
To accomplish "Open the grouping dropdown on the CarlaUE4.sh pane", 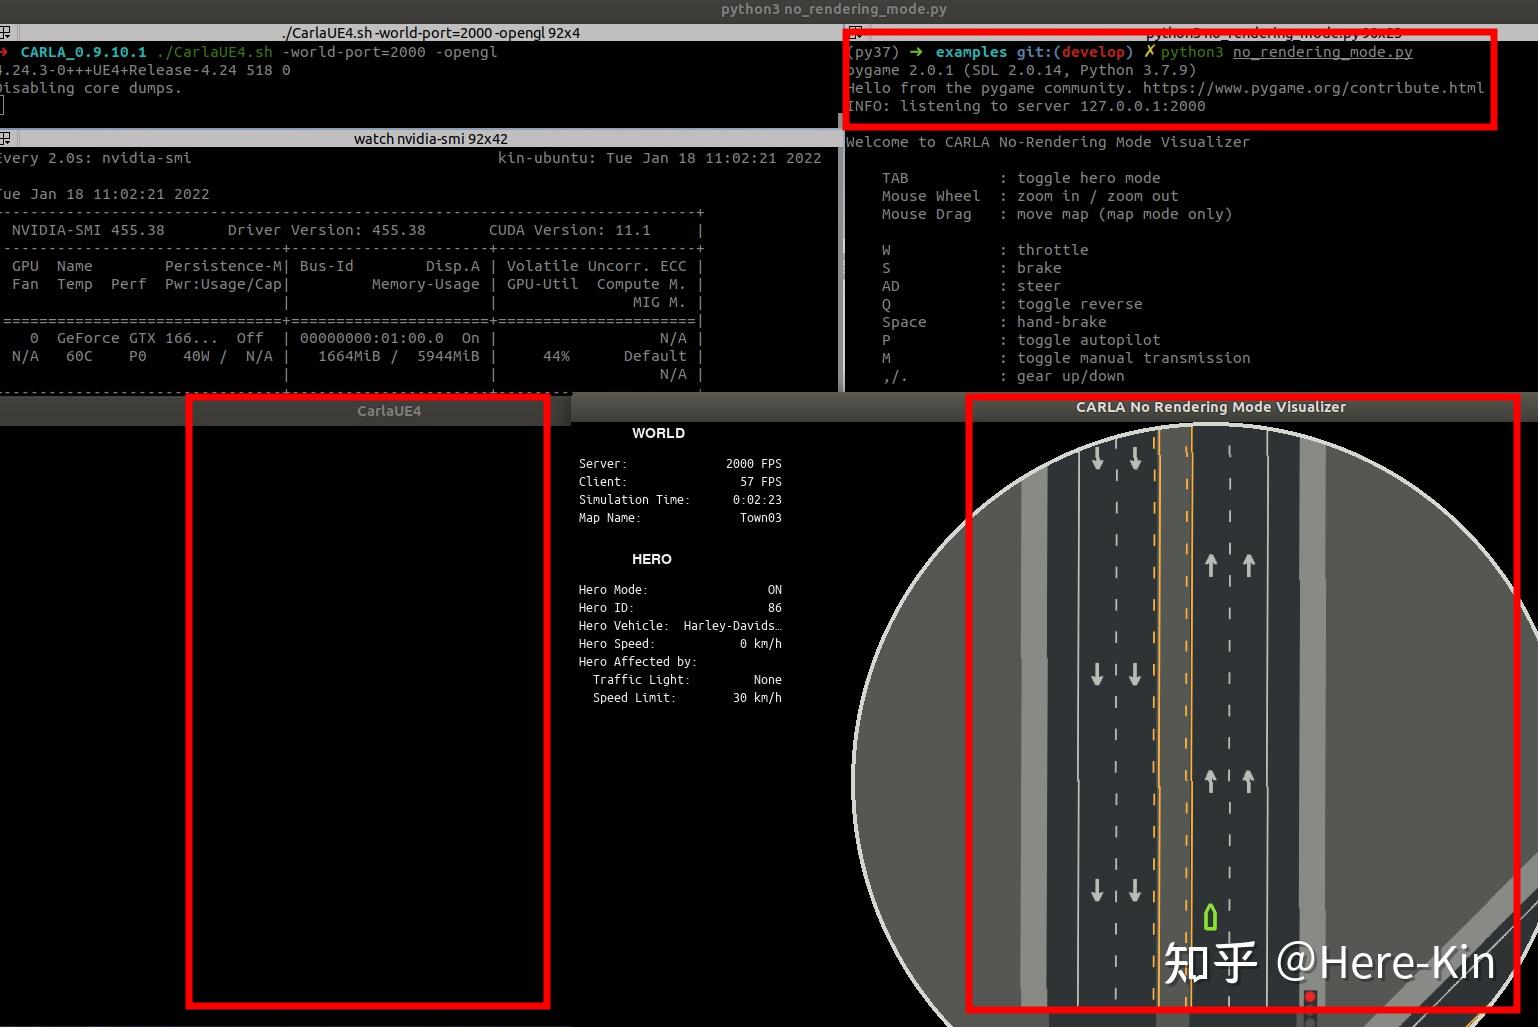I will point(6,33).
